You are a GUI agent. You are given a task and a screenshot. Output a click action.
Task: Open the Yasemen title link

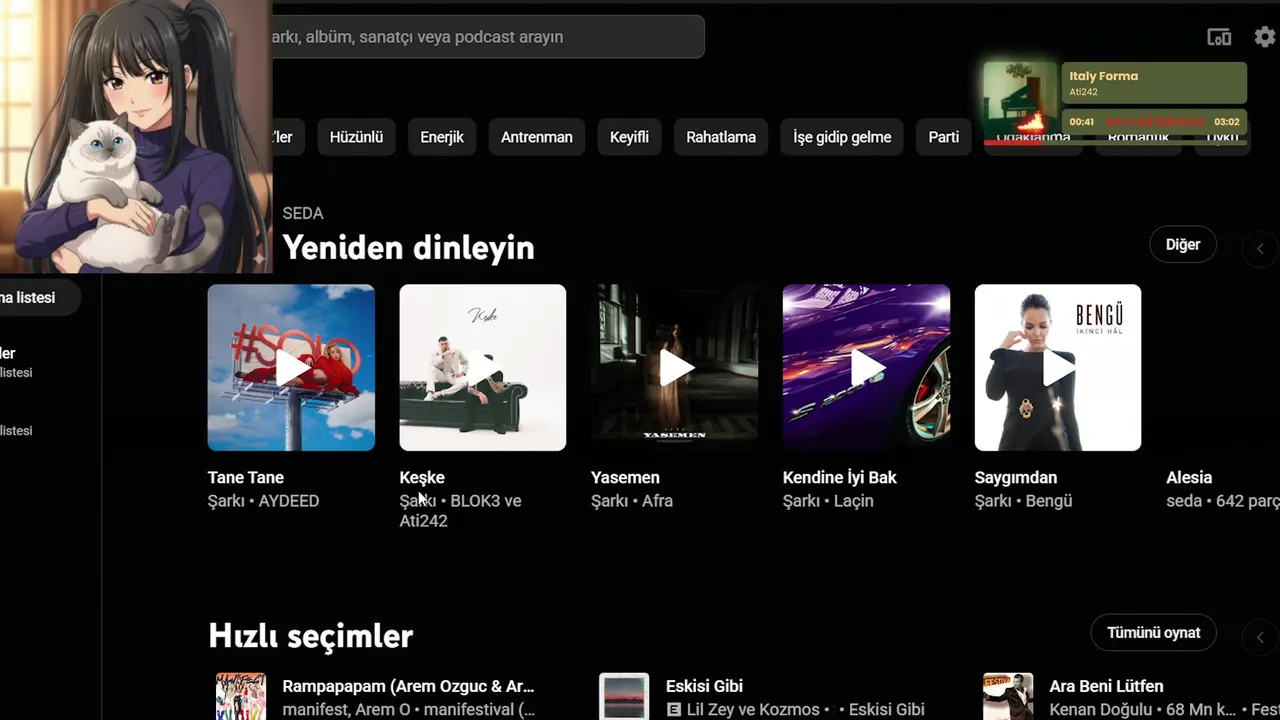(x=625, y=478)
